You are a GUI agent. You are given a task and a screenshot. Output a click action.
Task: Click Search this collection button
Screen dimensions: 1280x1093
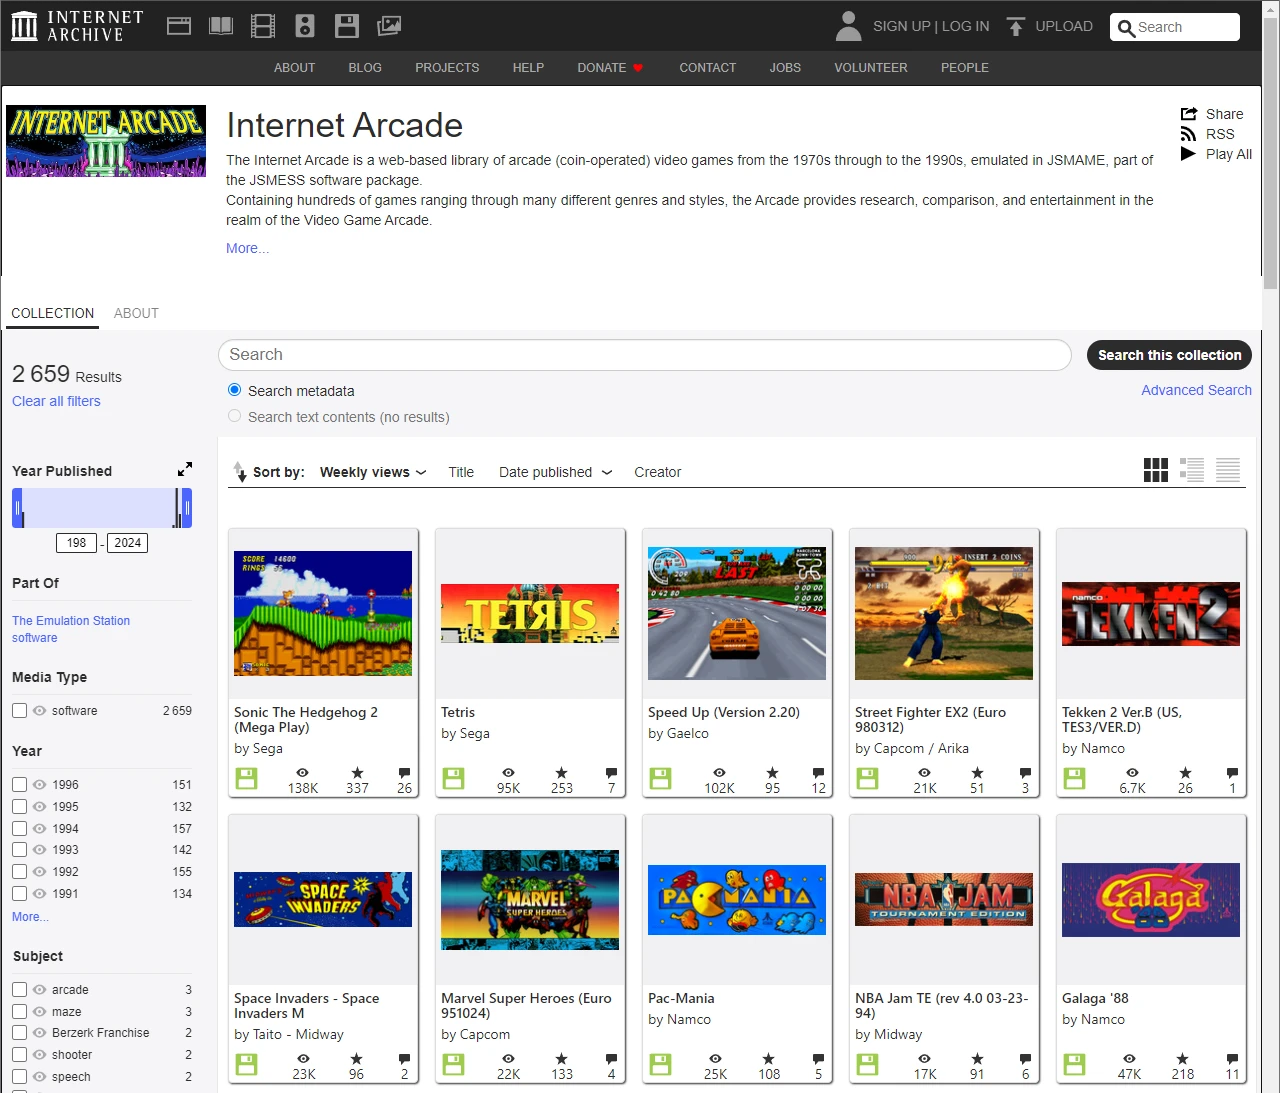coord(1169,355)
